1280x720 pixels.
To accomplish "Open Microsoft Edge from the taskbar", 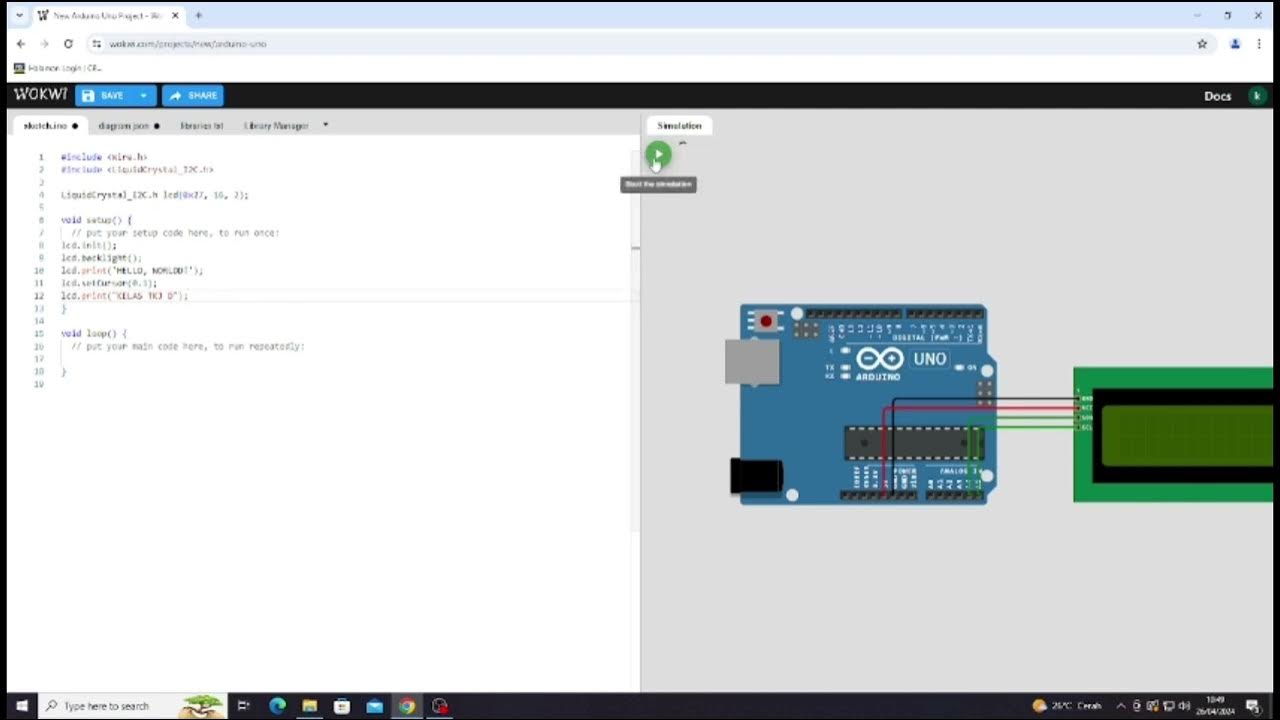I will tap(277, 706).
